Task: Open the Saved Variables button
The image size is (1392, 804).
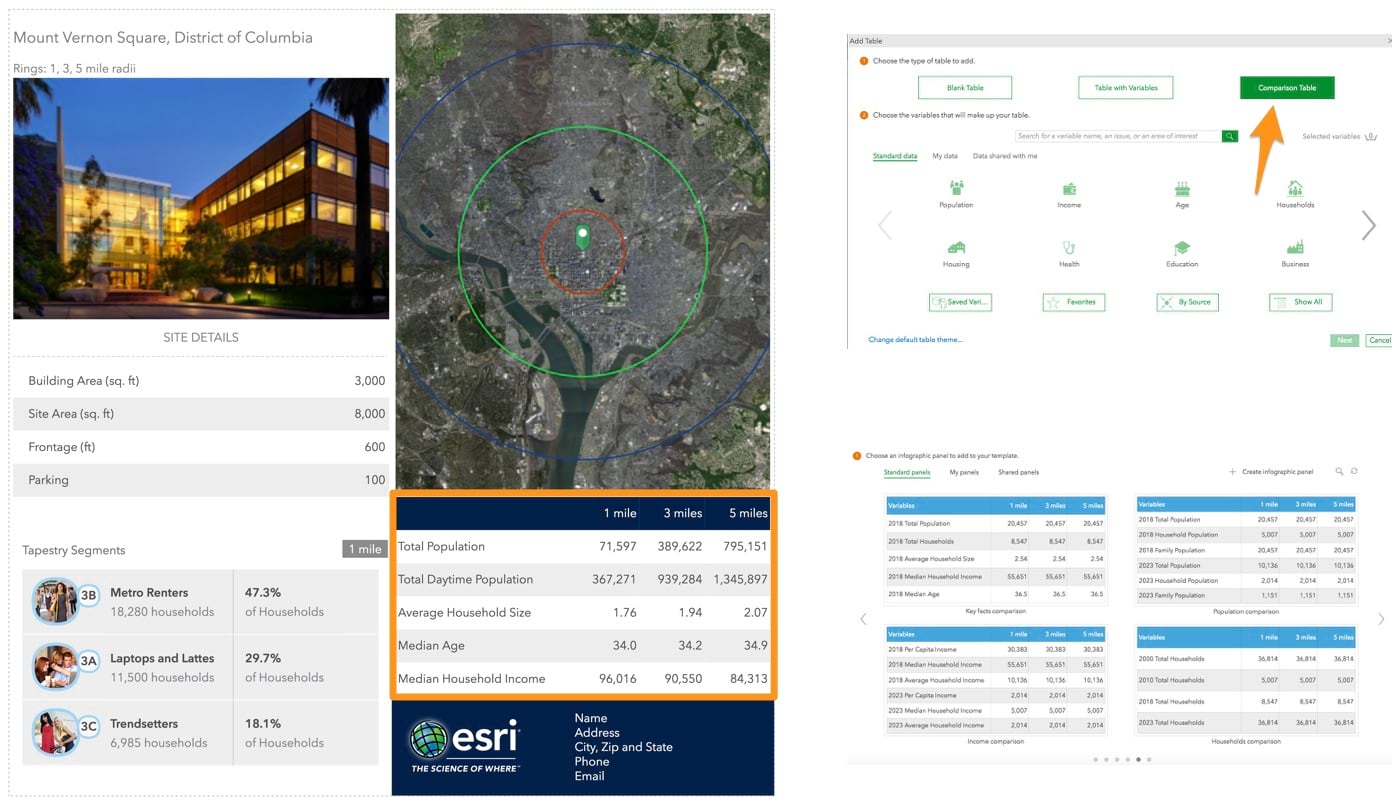Action: click(960, 302)
